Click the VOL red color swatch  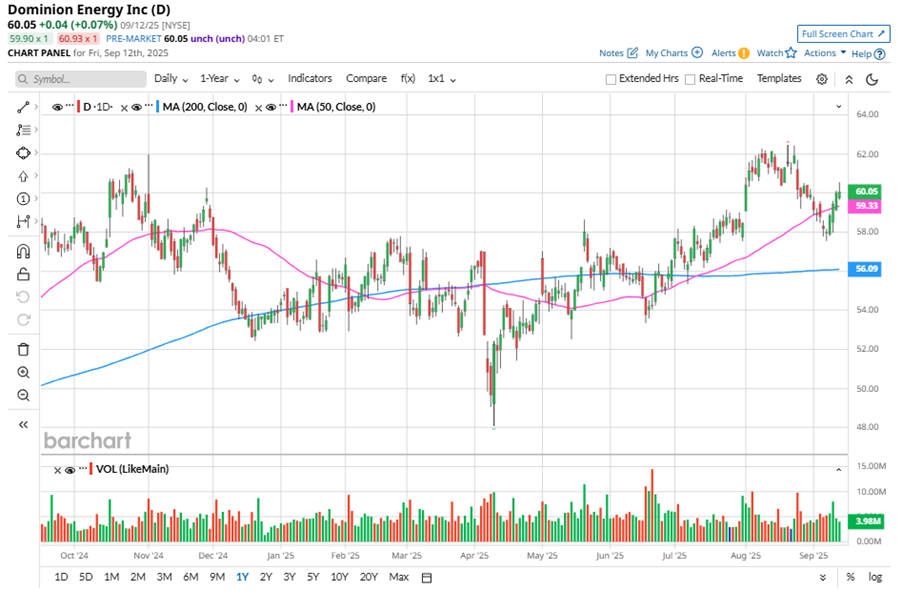click(91, 469)
